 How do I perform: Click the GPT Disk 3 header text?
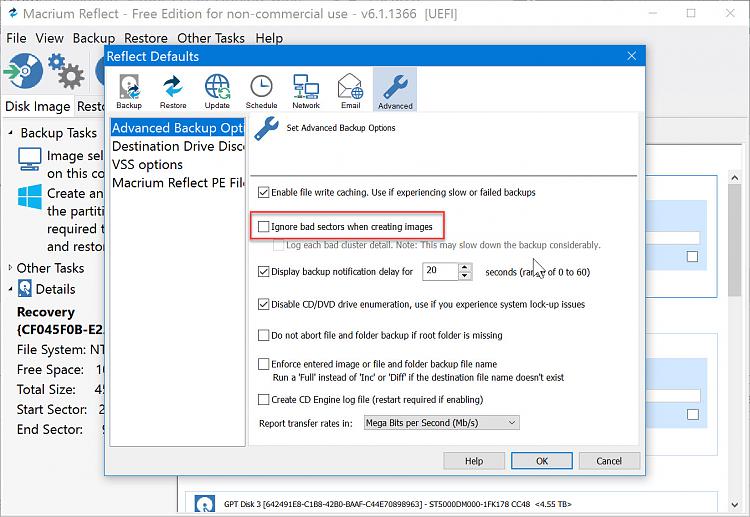click(x=397, y=504)
